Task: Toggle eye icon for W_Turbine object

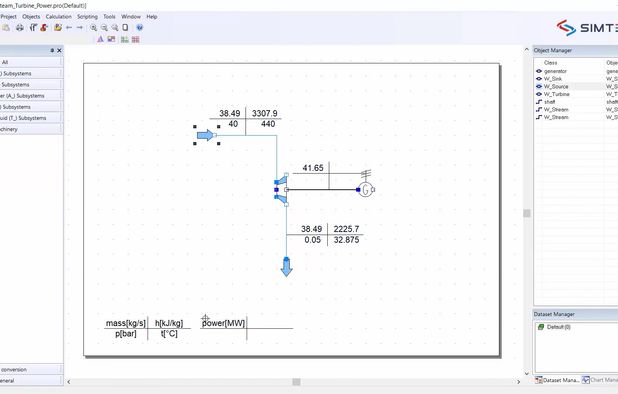Action: (x=539, y=94)
